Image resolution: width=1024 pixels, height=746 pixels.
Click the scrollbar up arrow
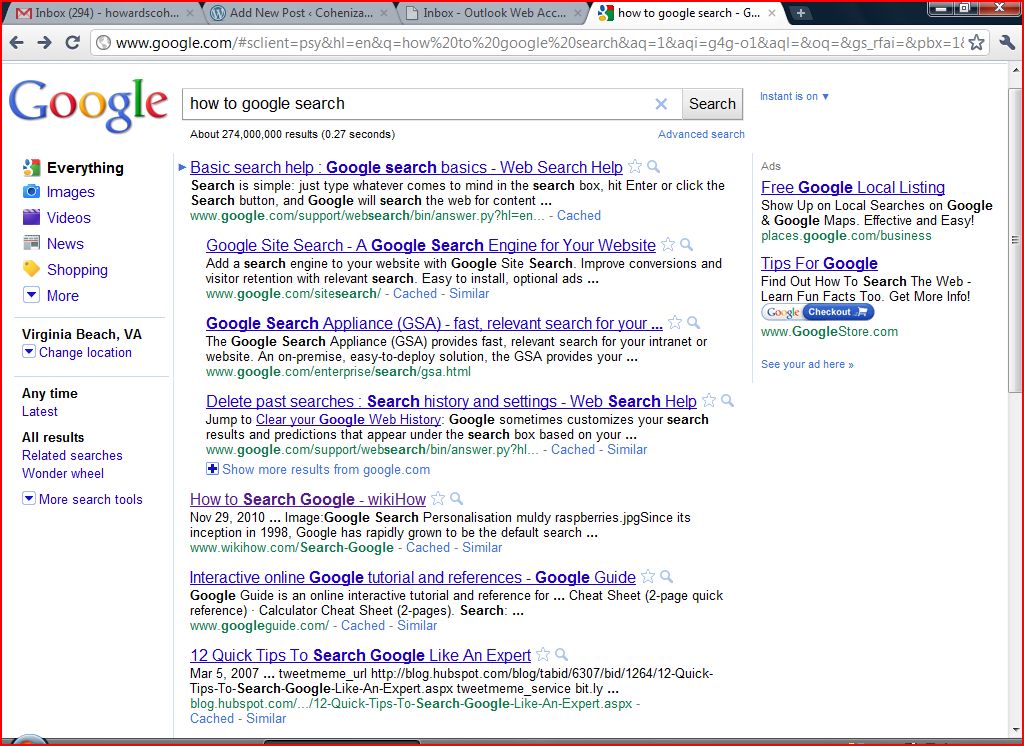(x=1016, y=70)
